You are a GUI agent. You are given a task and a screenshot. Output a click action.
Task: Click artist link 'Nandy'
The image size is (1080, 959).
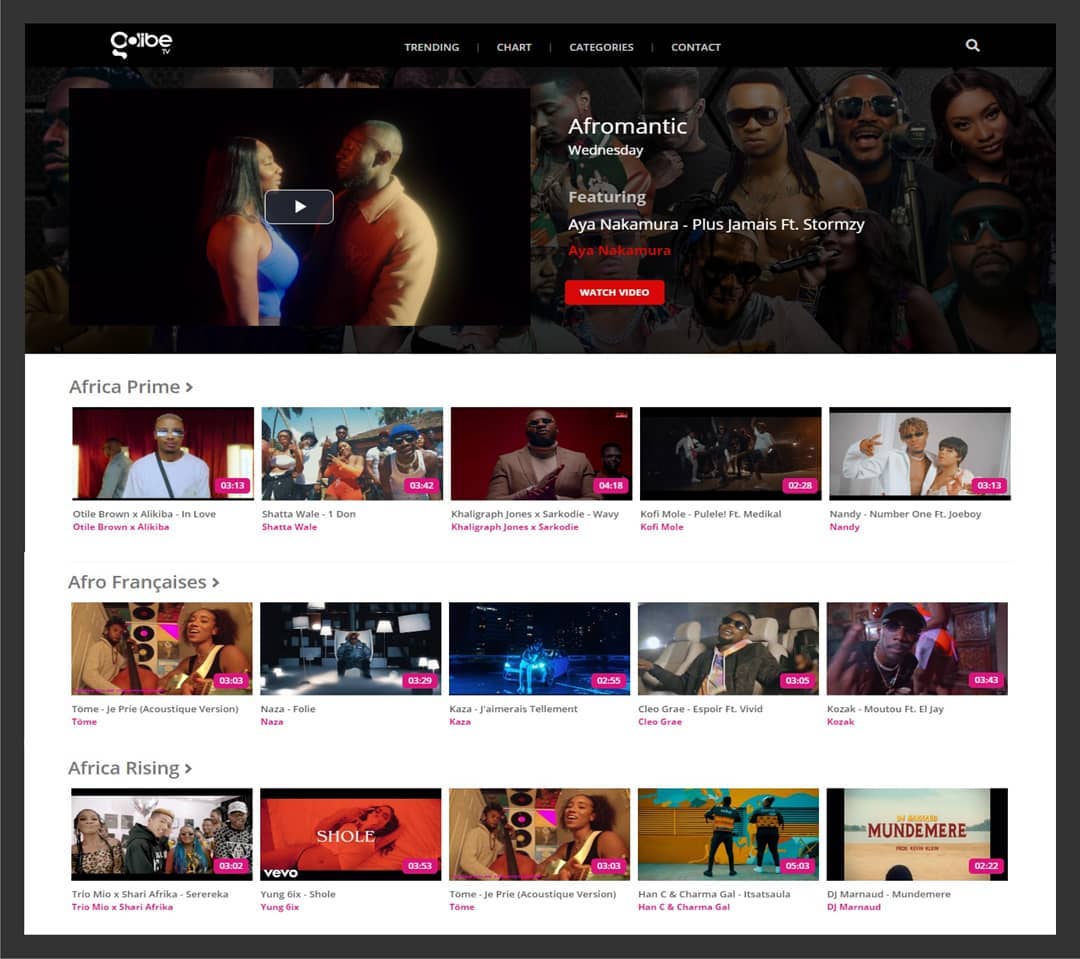tap(844, 527)
